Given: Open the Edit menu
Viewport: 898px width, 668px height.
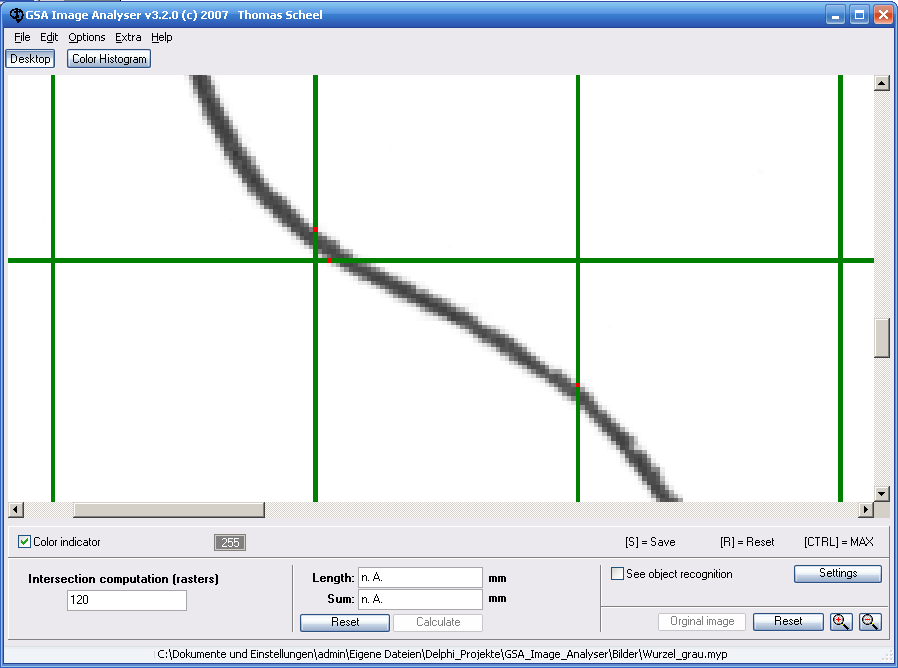Looking at the screenshot, I should pyautogui.click(x=49, y=37).
